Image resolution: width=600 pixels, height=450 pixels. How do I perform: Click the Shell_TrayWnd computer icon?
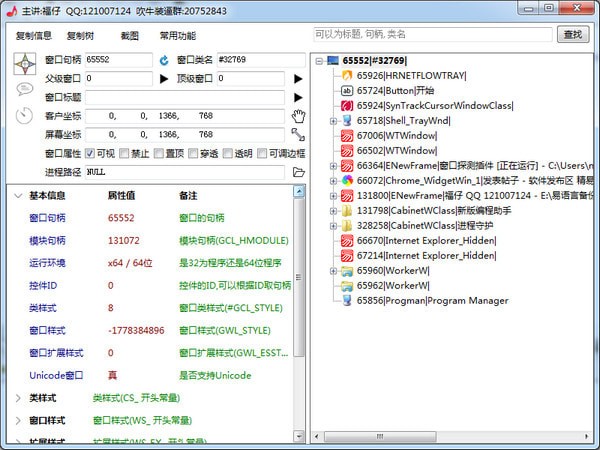[347, 121]
